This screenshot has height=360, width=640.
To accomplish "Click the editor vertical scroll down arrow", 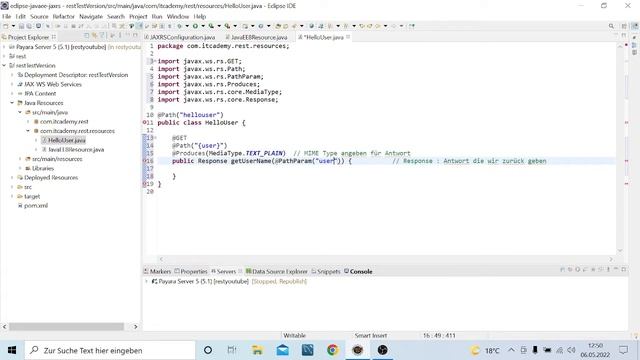I will (620, 250).
